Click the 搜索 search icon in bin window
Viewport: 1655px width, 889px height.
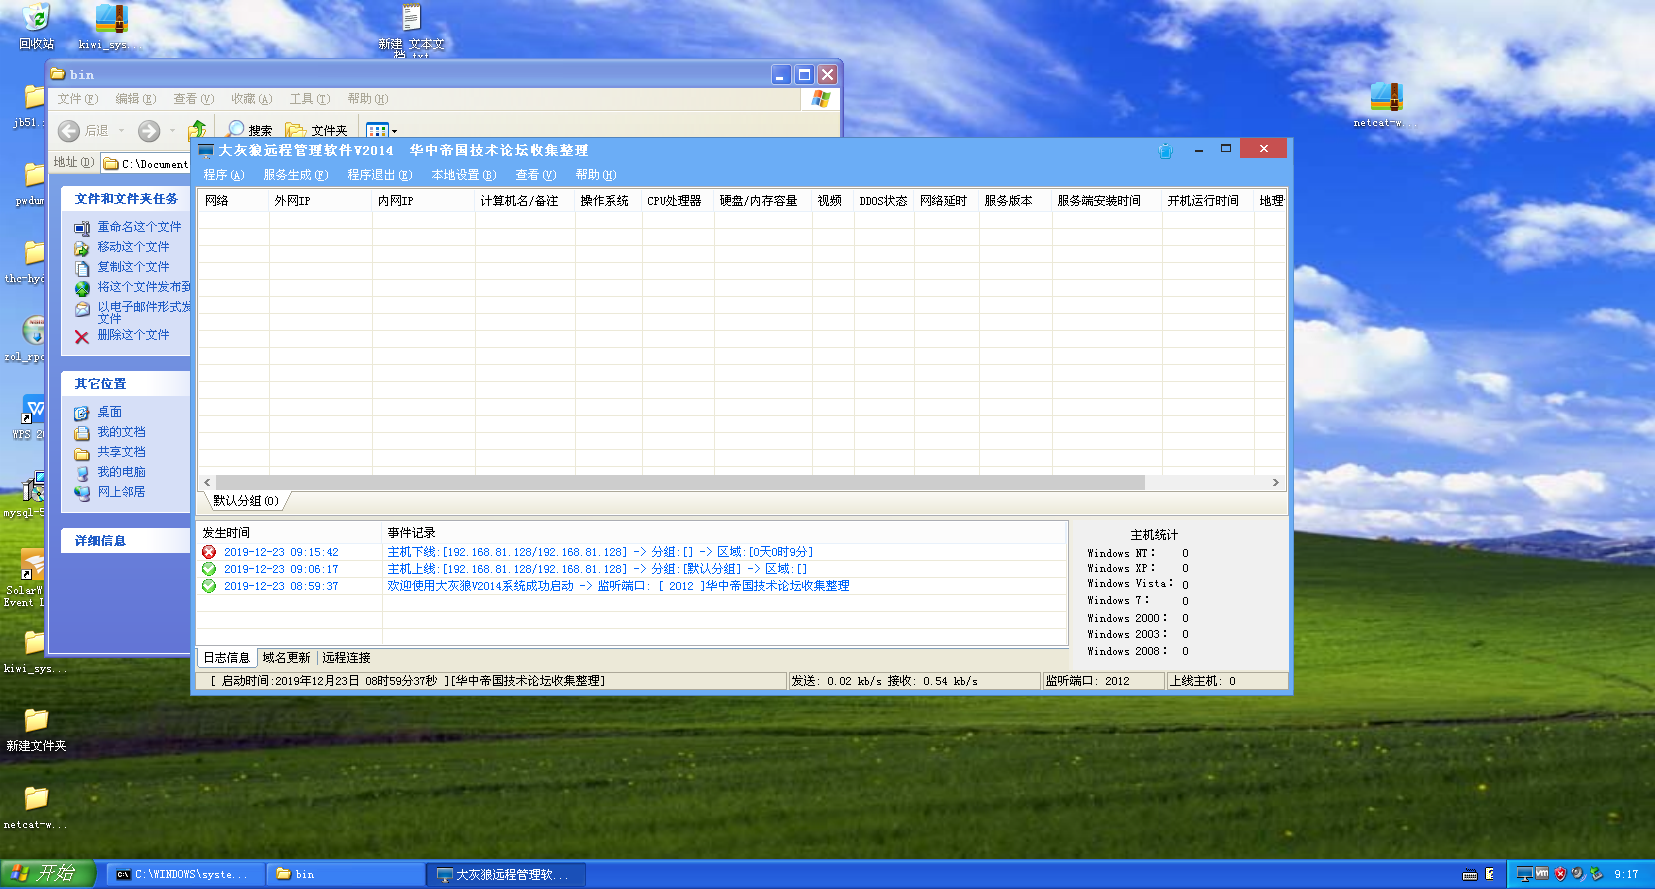(x=236, y=130)
